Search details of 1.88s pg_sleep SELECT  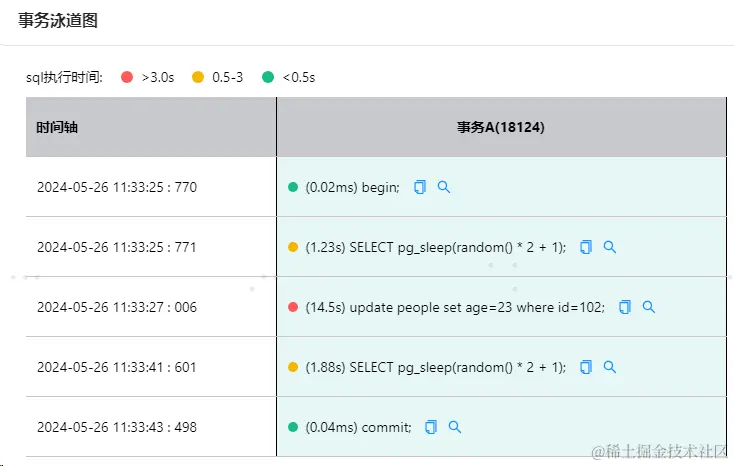(x=610, y=367)
